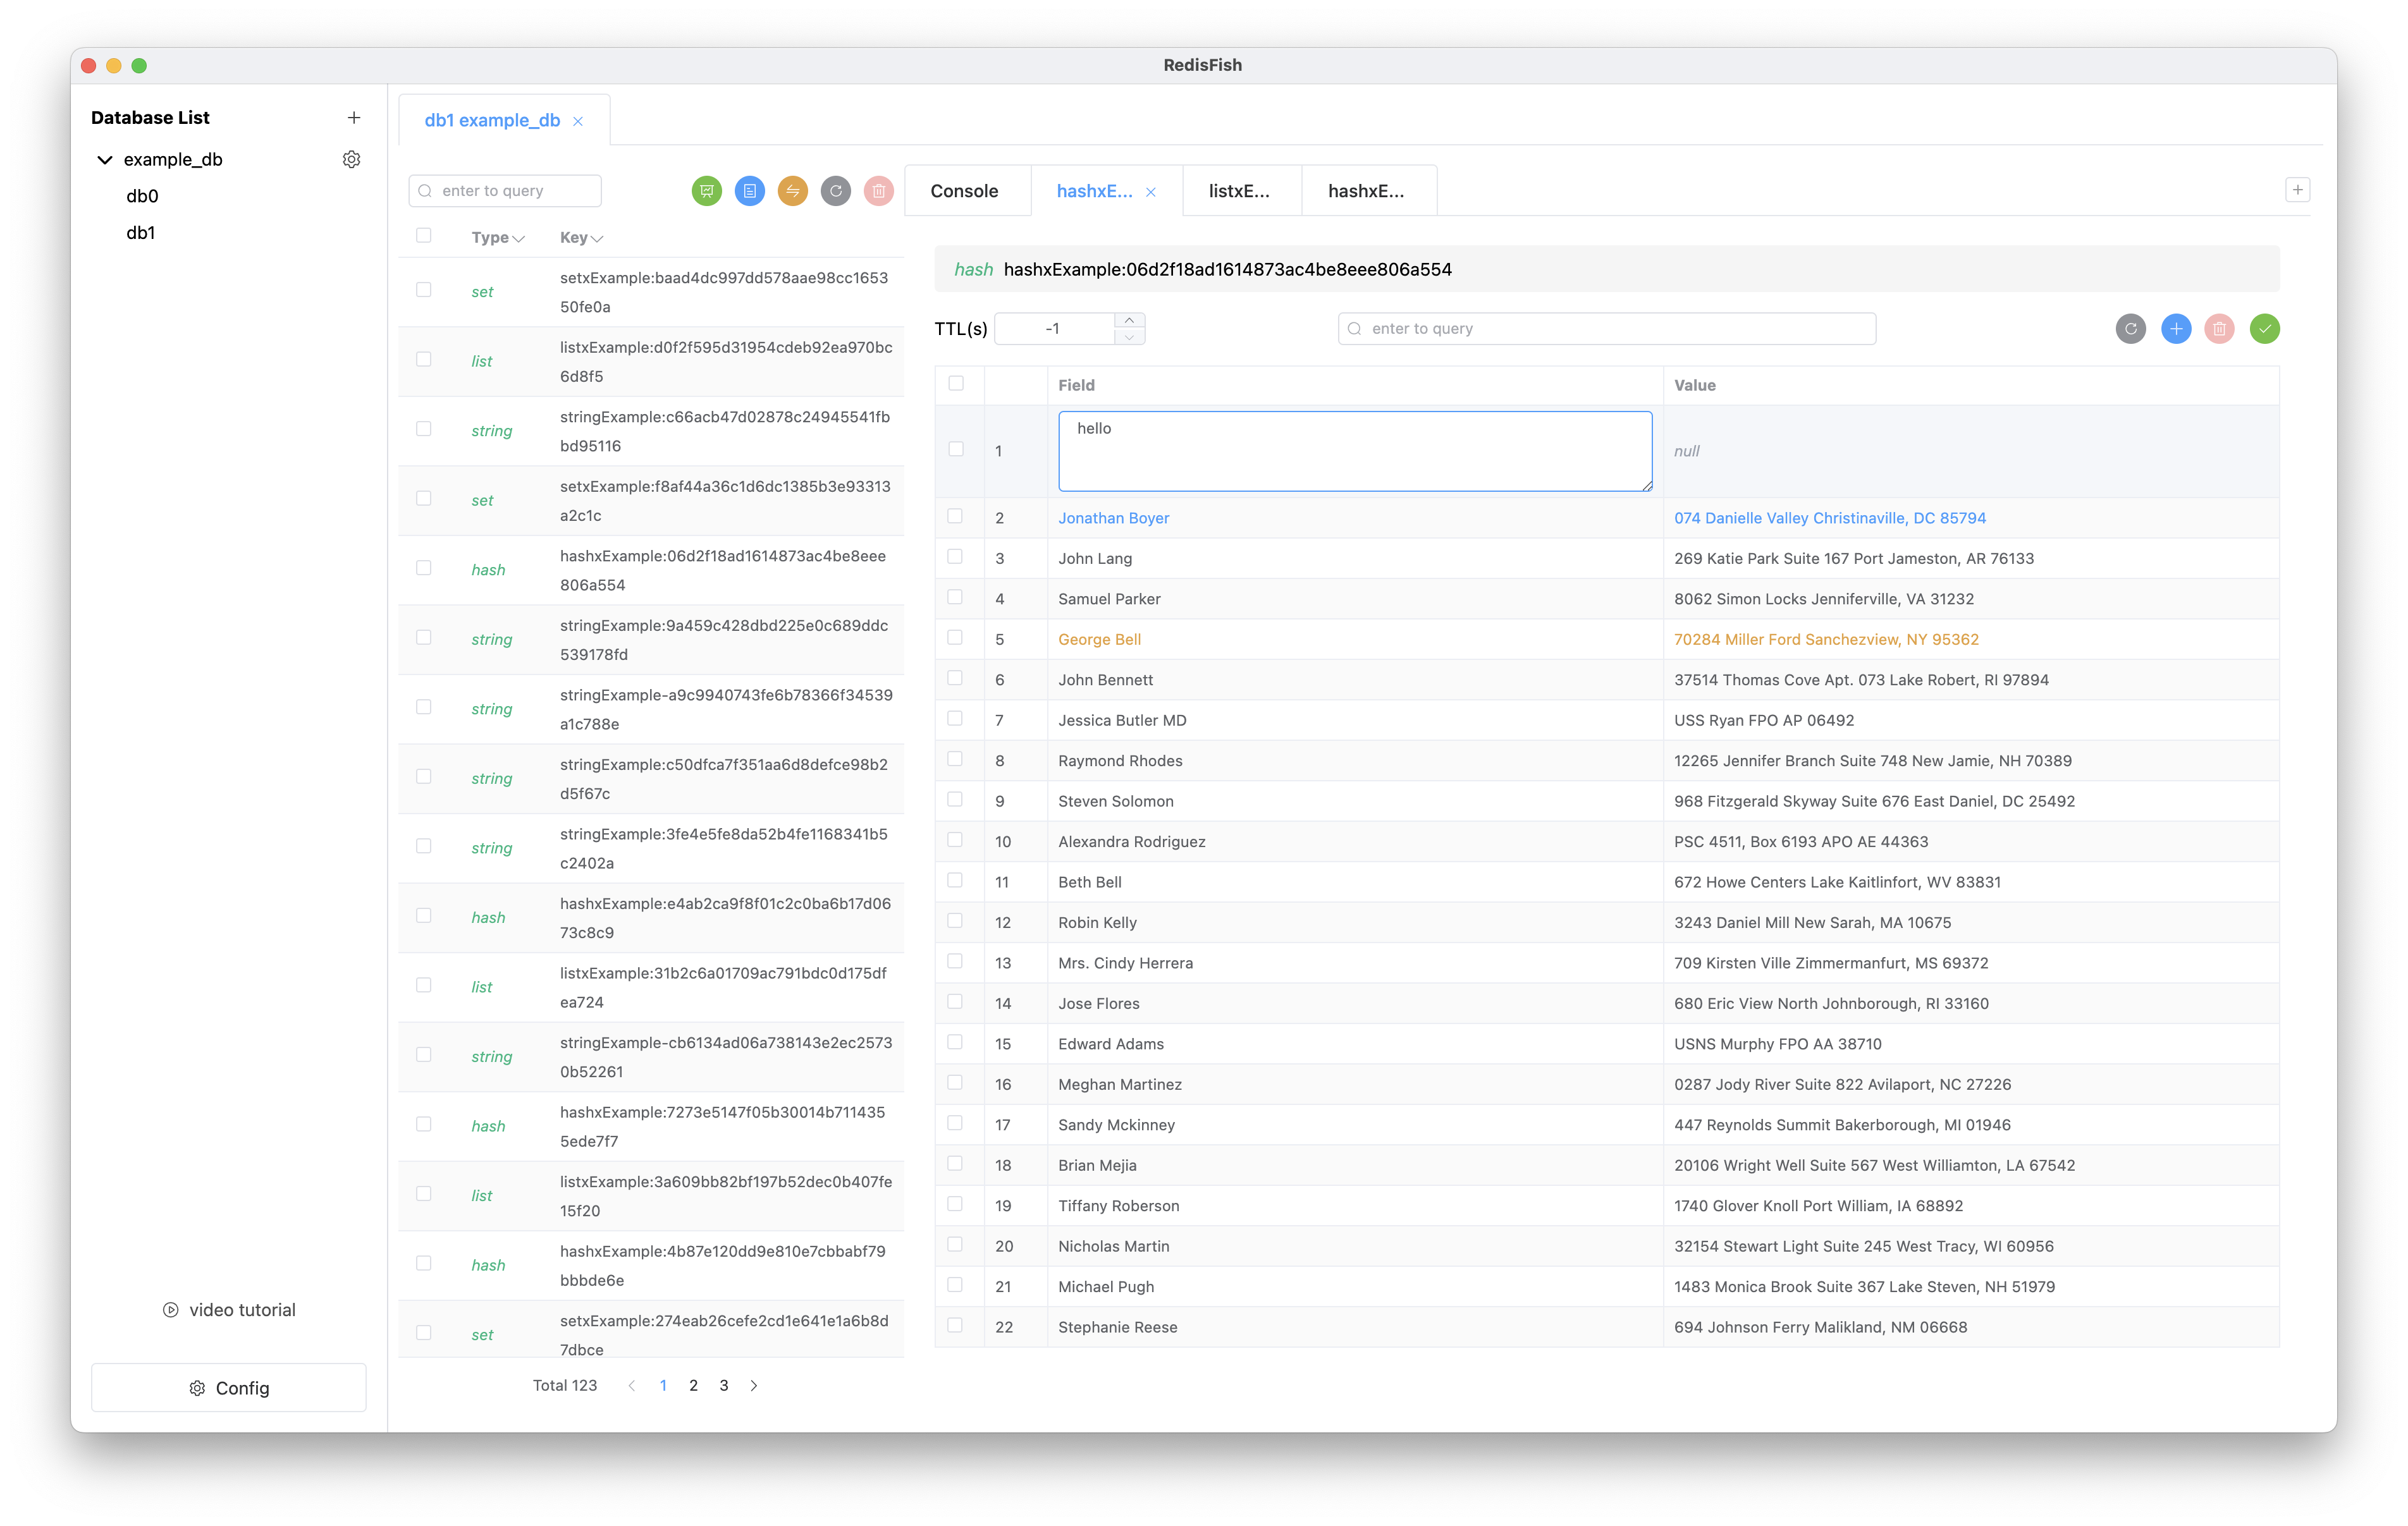Open the Config button
The width and height of the screenshot is (2408, 1526).
pos(228,1387)
